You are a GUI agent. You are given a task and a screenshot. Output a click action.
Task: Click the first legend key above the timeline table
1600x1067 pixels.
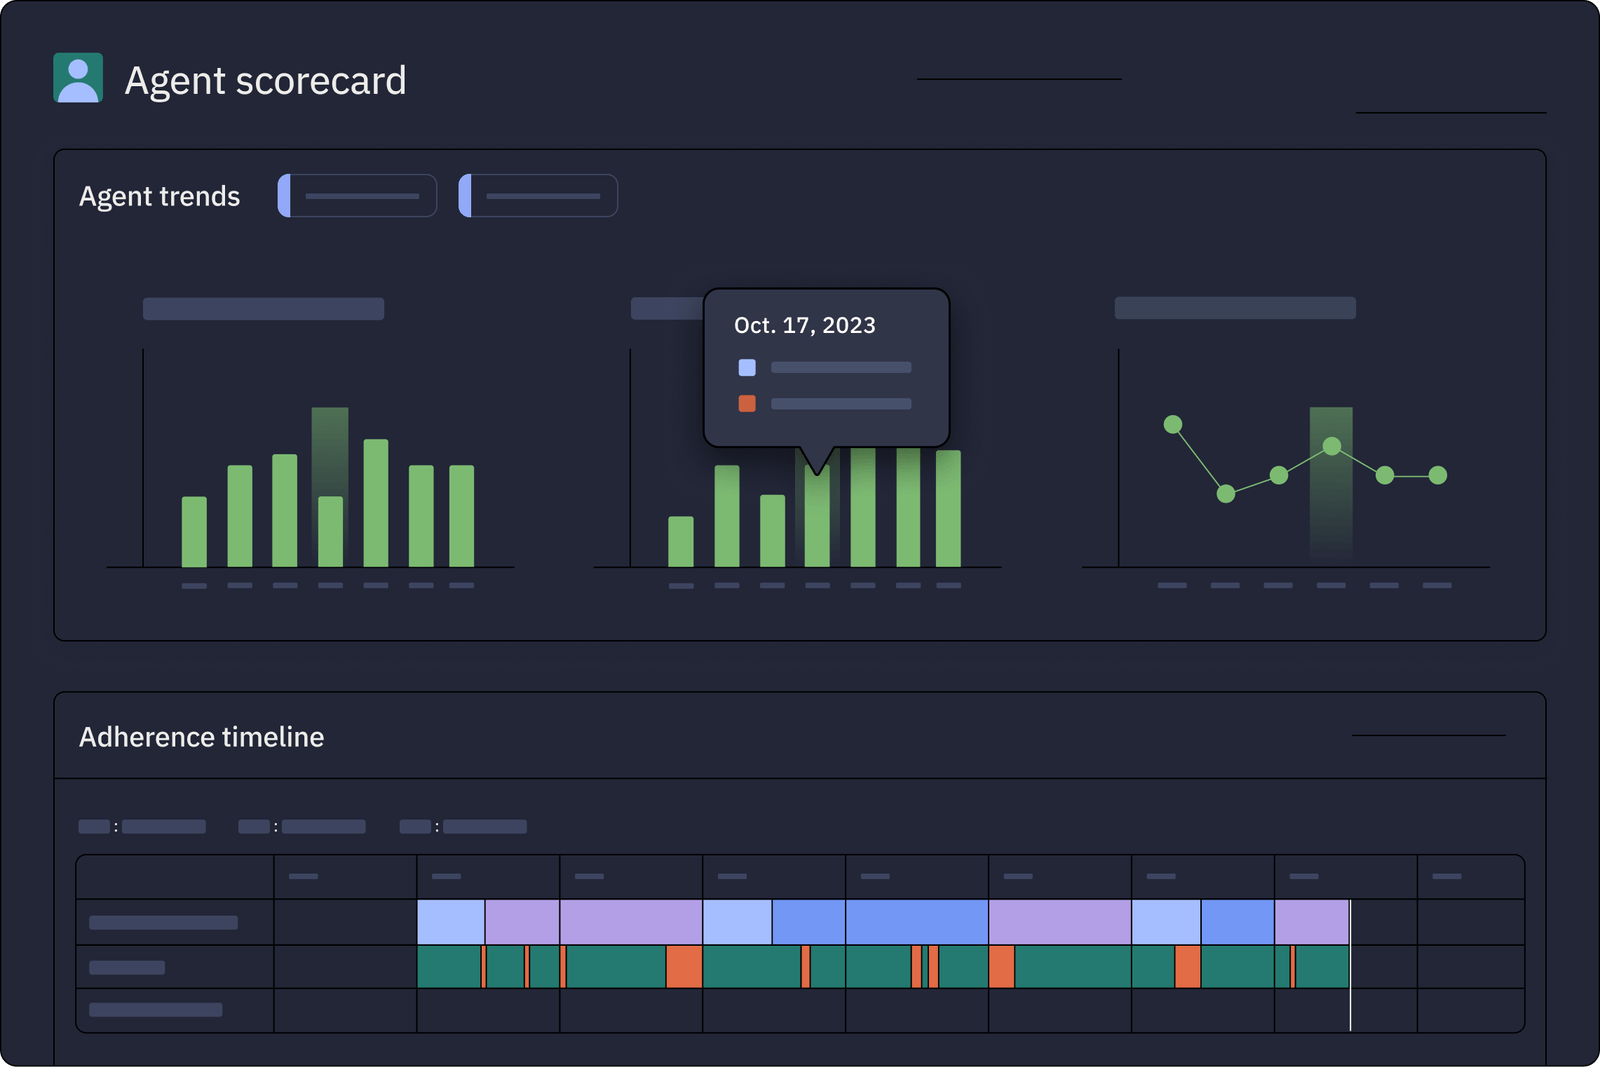[142, 827]
